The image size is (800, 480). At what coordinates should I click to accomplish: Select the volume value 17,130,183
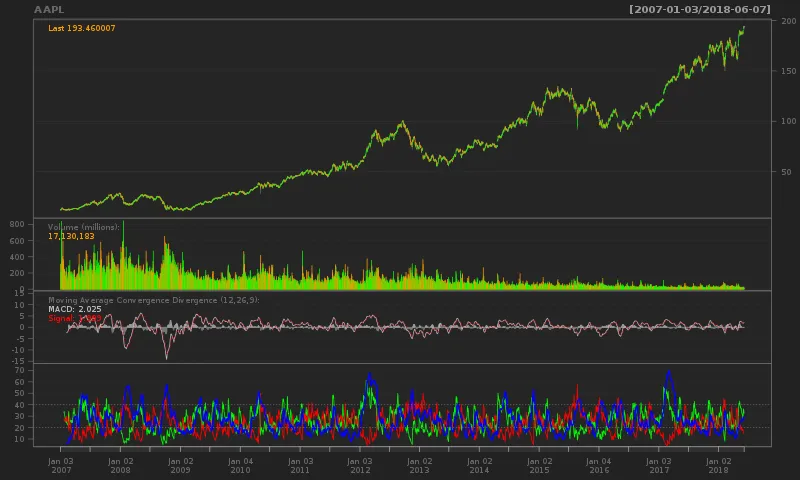tap(71, 236)
